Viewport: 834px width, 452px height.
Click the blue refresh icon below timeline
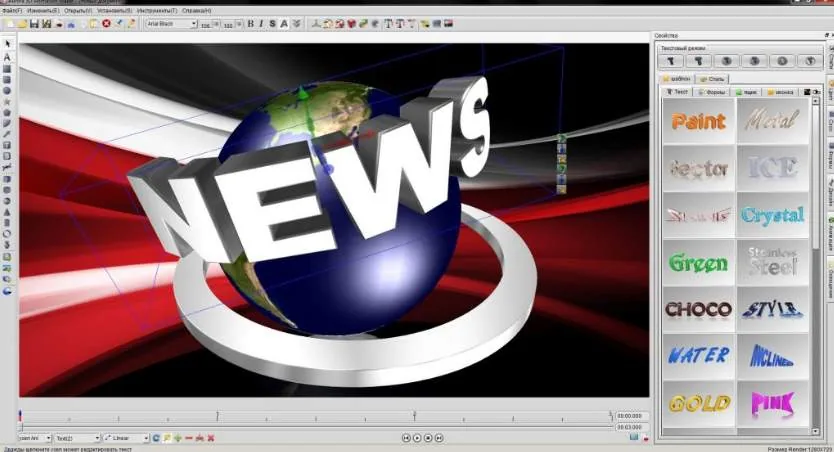pos(156,438)
